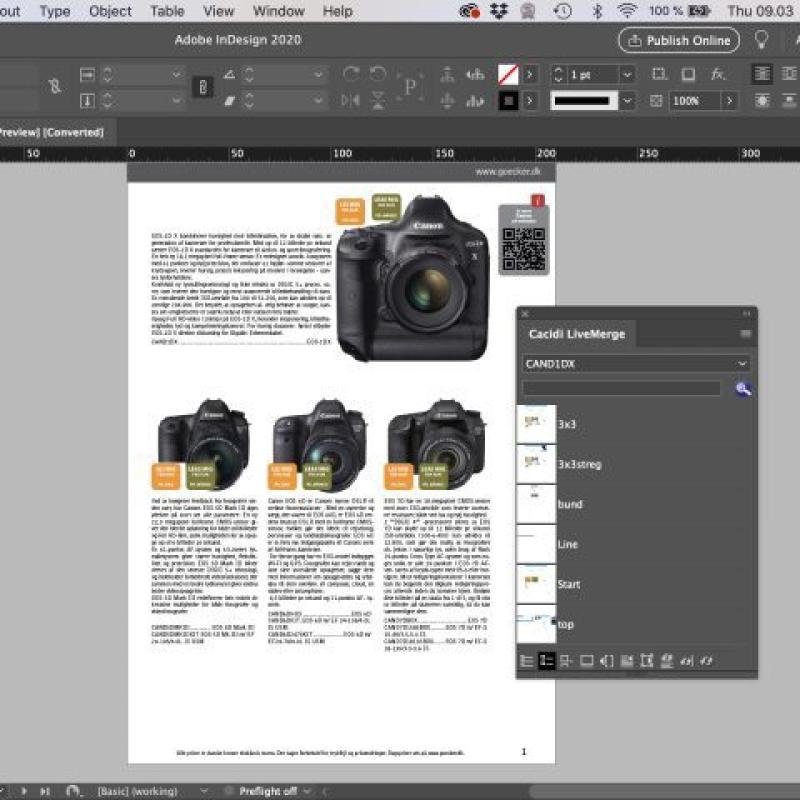Select the top template item

pyautogui.click(x=565, y=624)
